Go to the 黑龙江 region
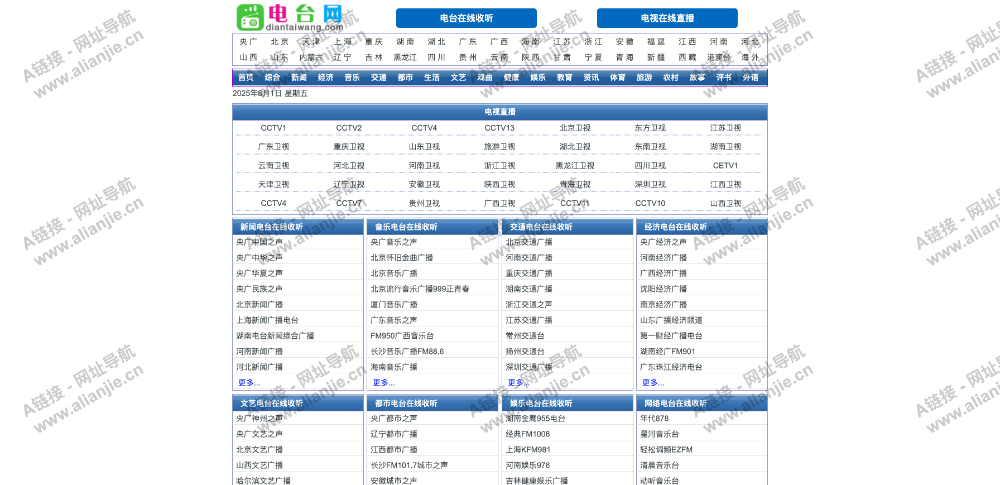Image resolution: width=1000 pixels, height=485 pixels. point(405,57)
